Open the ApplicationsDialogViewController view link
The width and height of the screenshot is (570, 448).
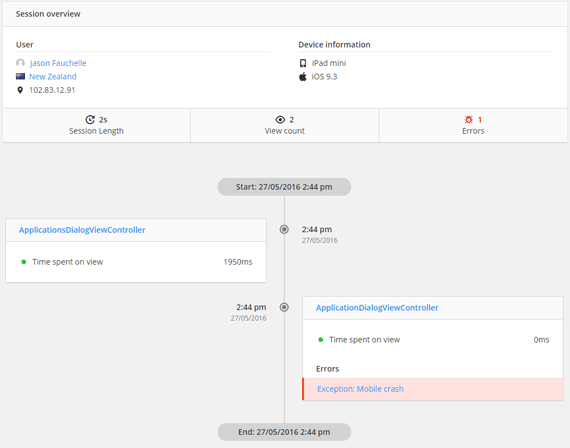click(82, 230)
